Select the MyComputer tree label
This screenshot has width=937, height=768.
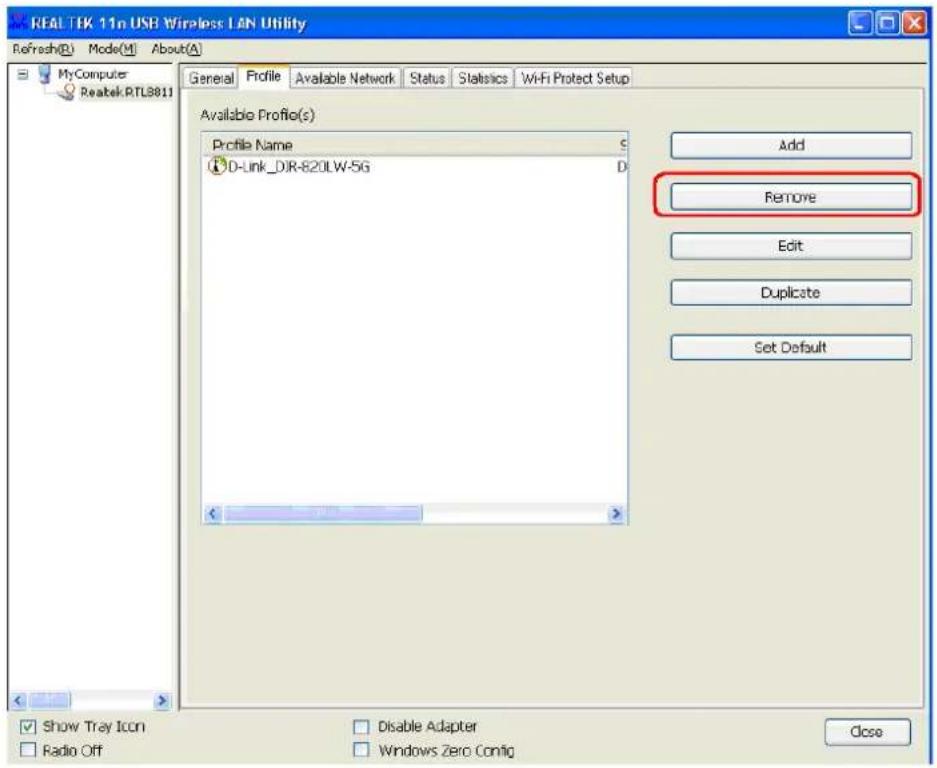tap(93, 74)
